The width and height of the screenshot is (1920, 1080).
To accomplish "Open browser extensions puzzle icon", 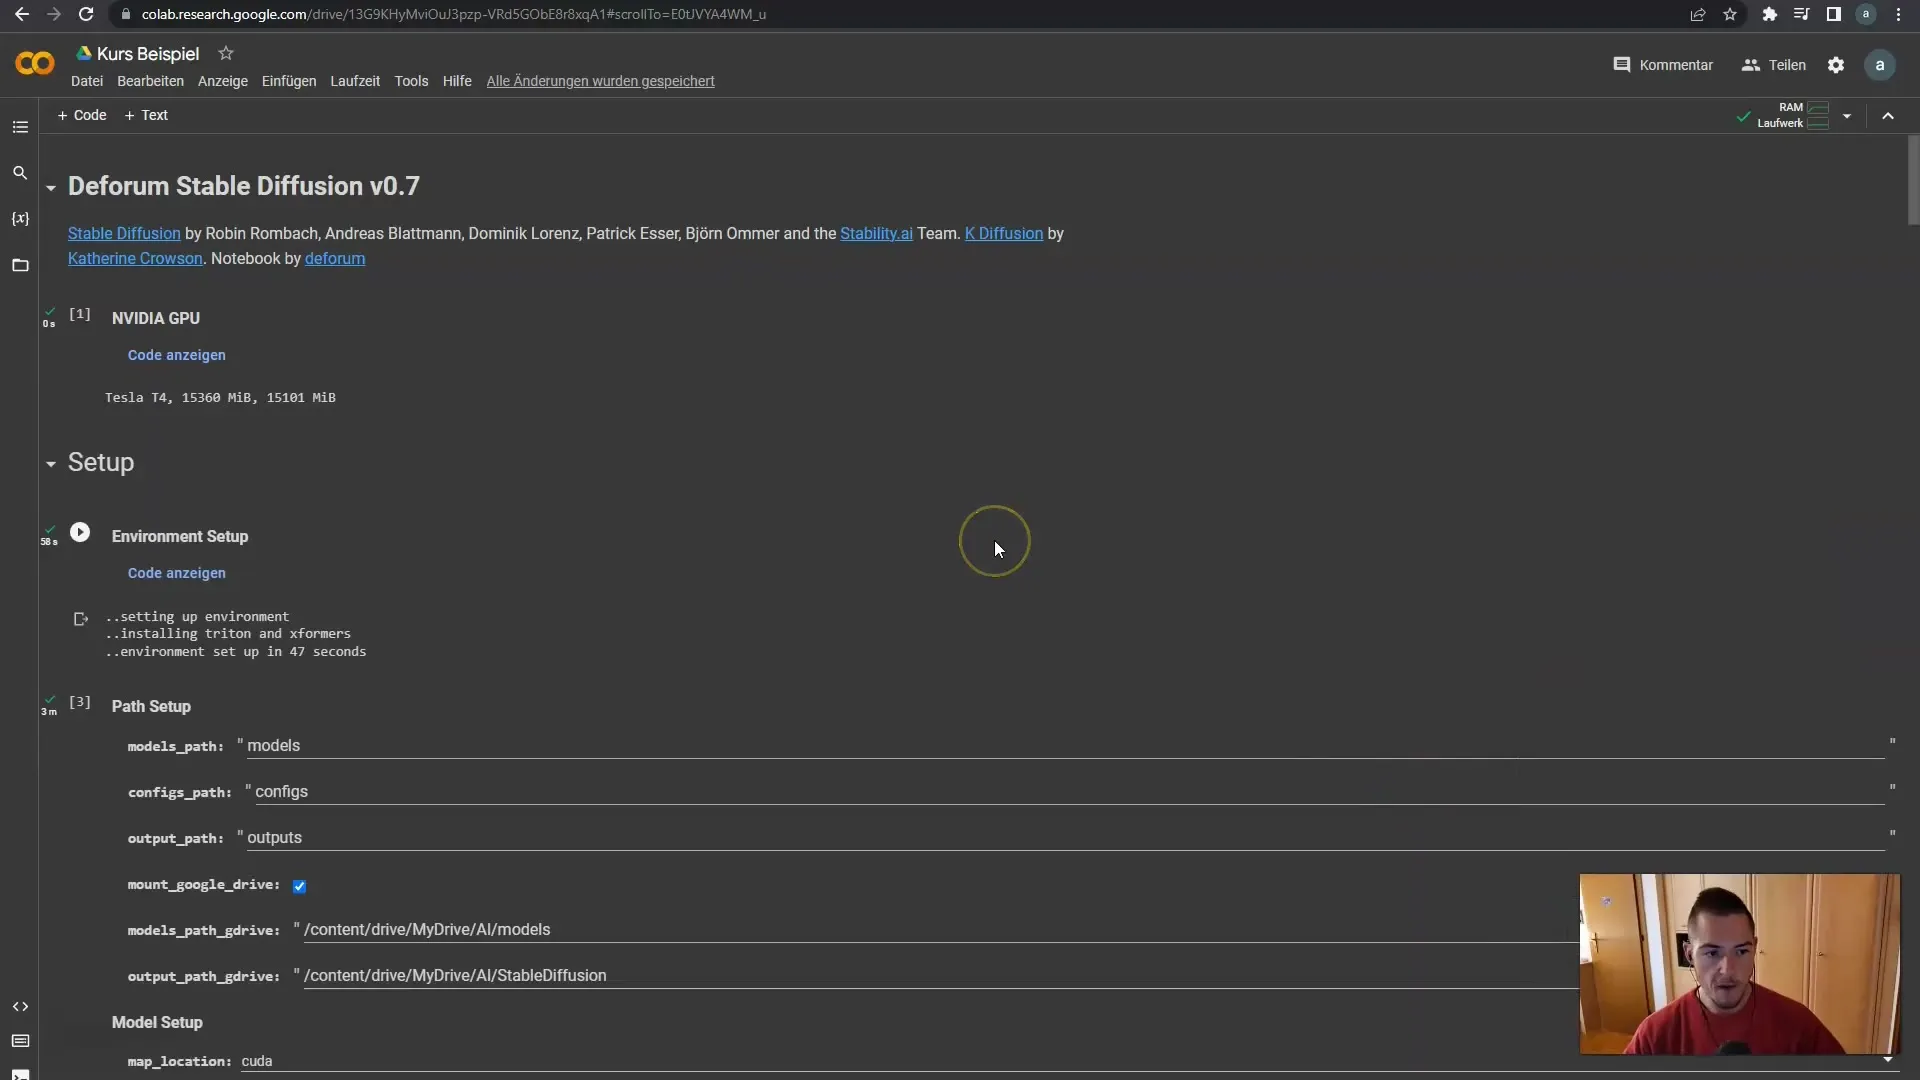I will [1769, 14].
